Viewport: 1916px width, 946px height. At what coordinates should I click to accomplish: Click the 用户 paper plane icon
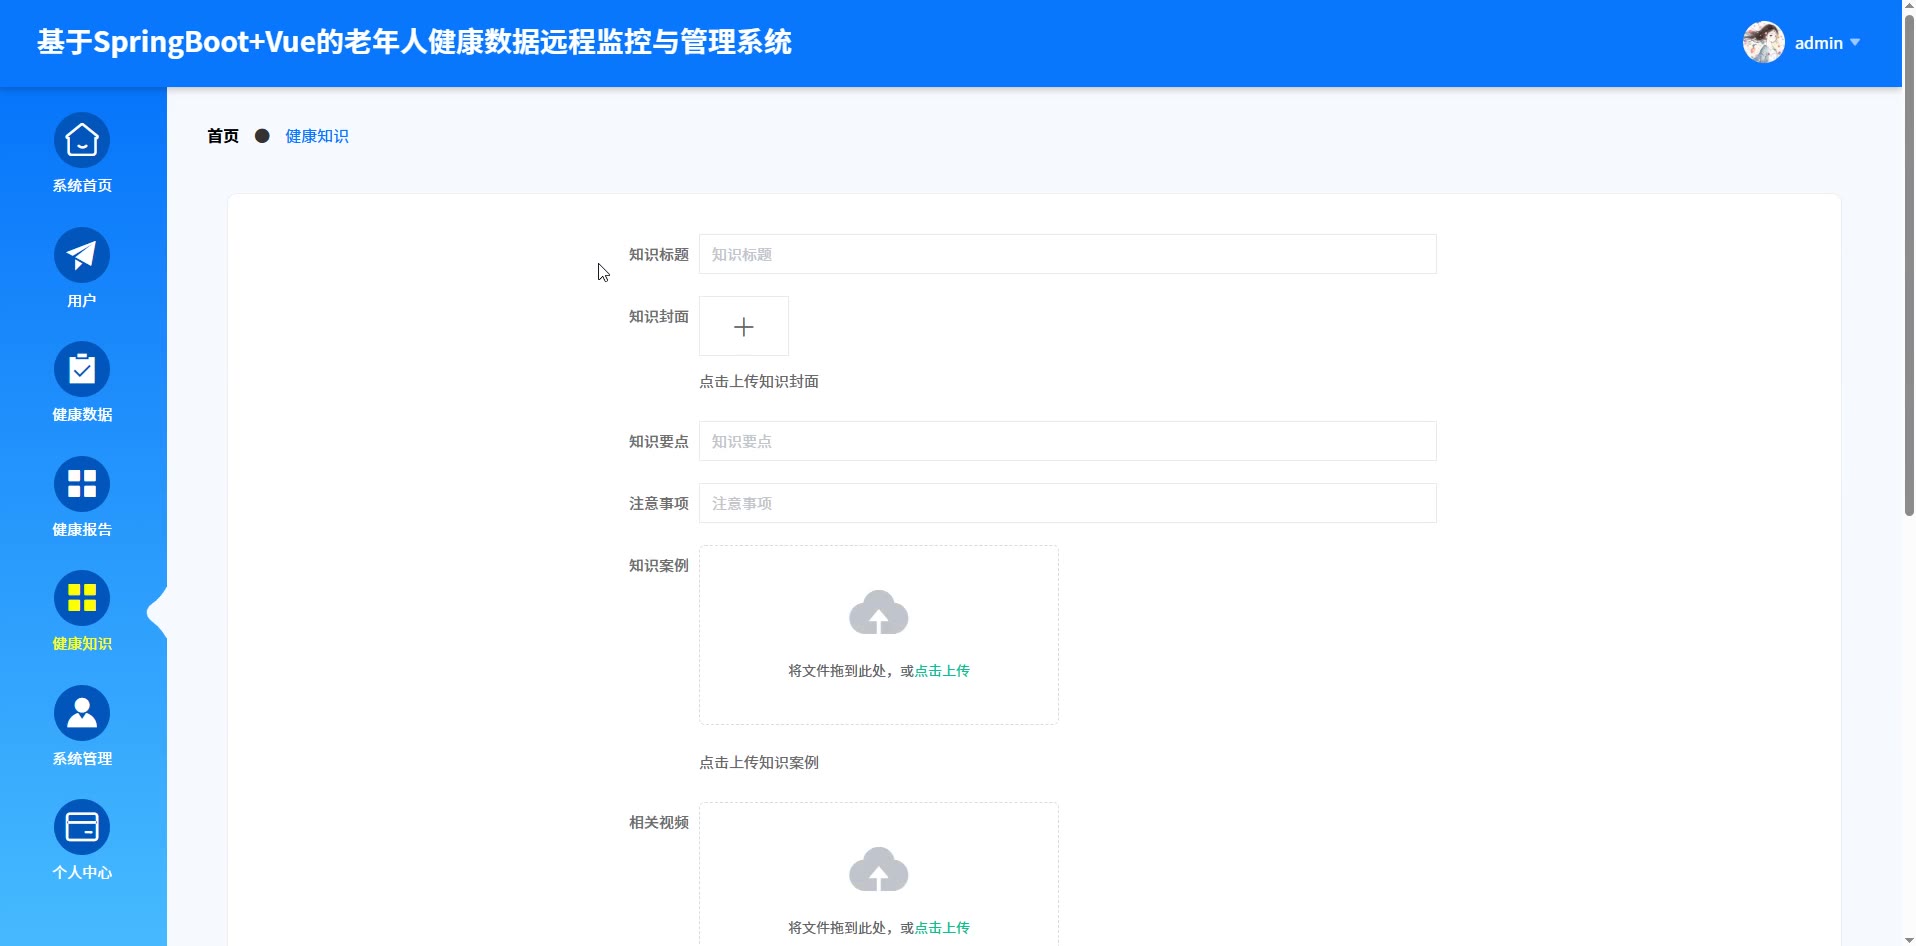82,255
